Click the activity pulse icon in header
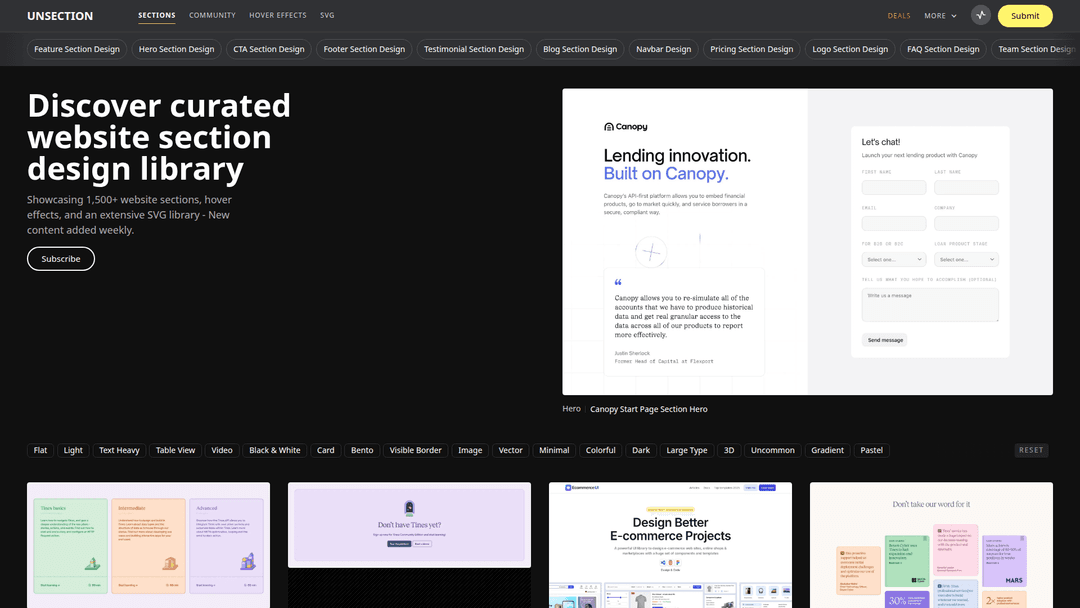The height and width of the screenshot is (608, 1080). (x=981, y=16)
